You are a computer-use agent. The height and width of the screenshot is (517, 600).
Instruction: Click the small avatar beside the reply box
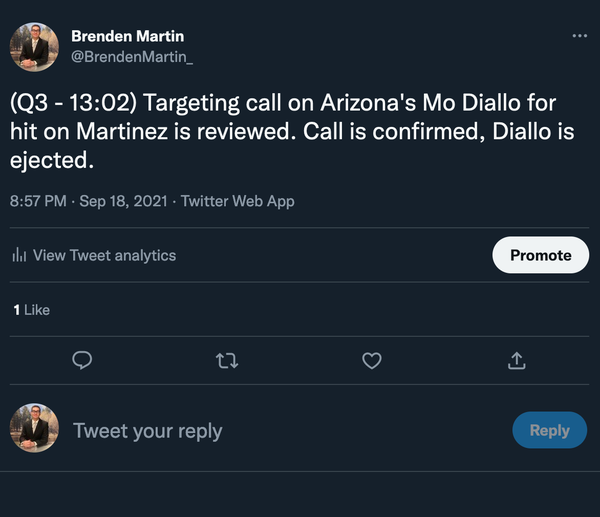pos(34,430)
